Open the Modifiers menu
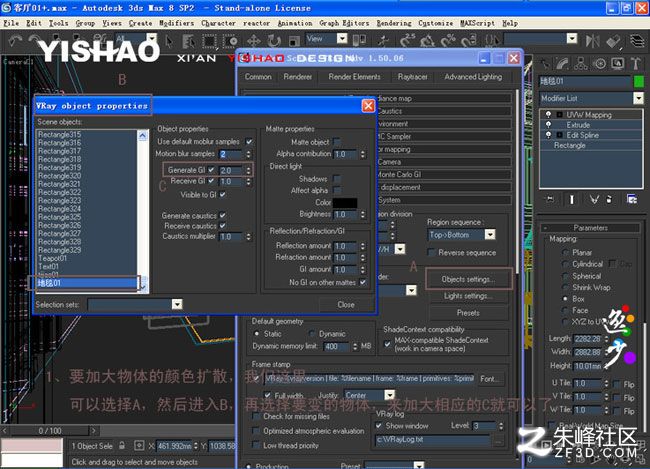The image size is (650, 469). [177, 23]
